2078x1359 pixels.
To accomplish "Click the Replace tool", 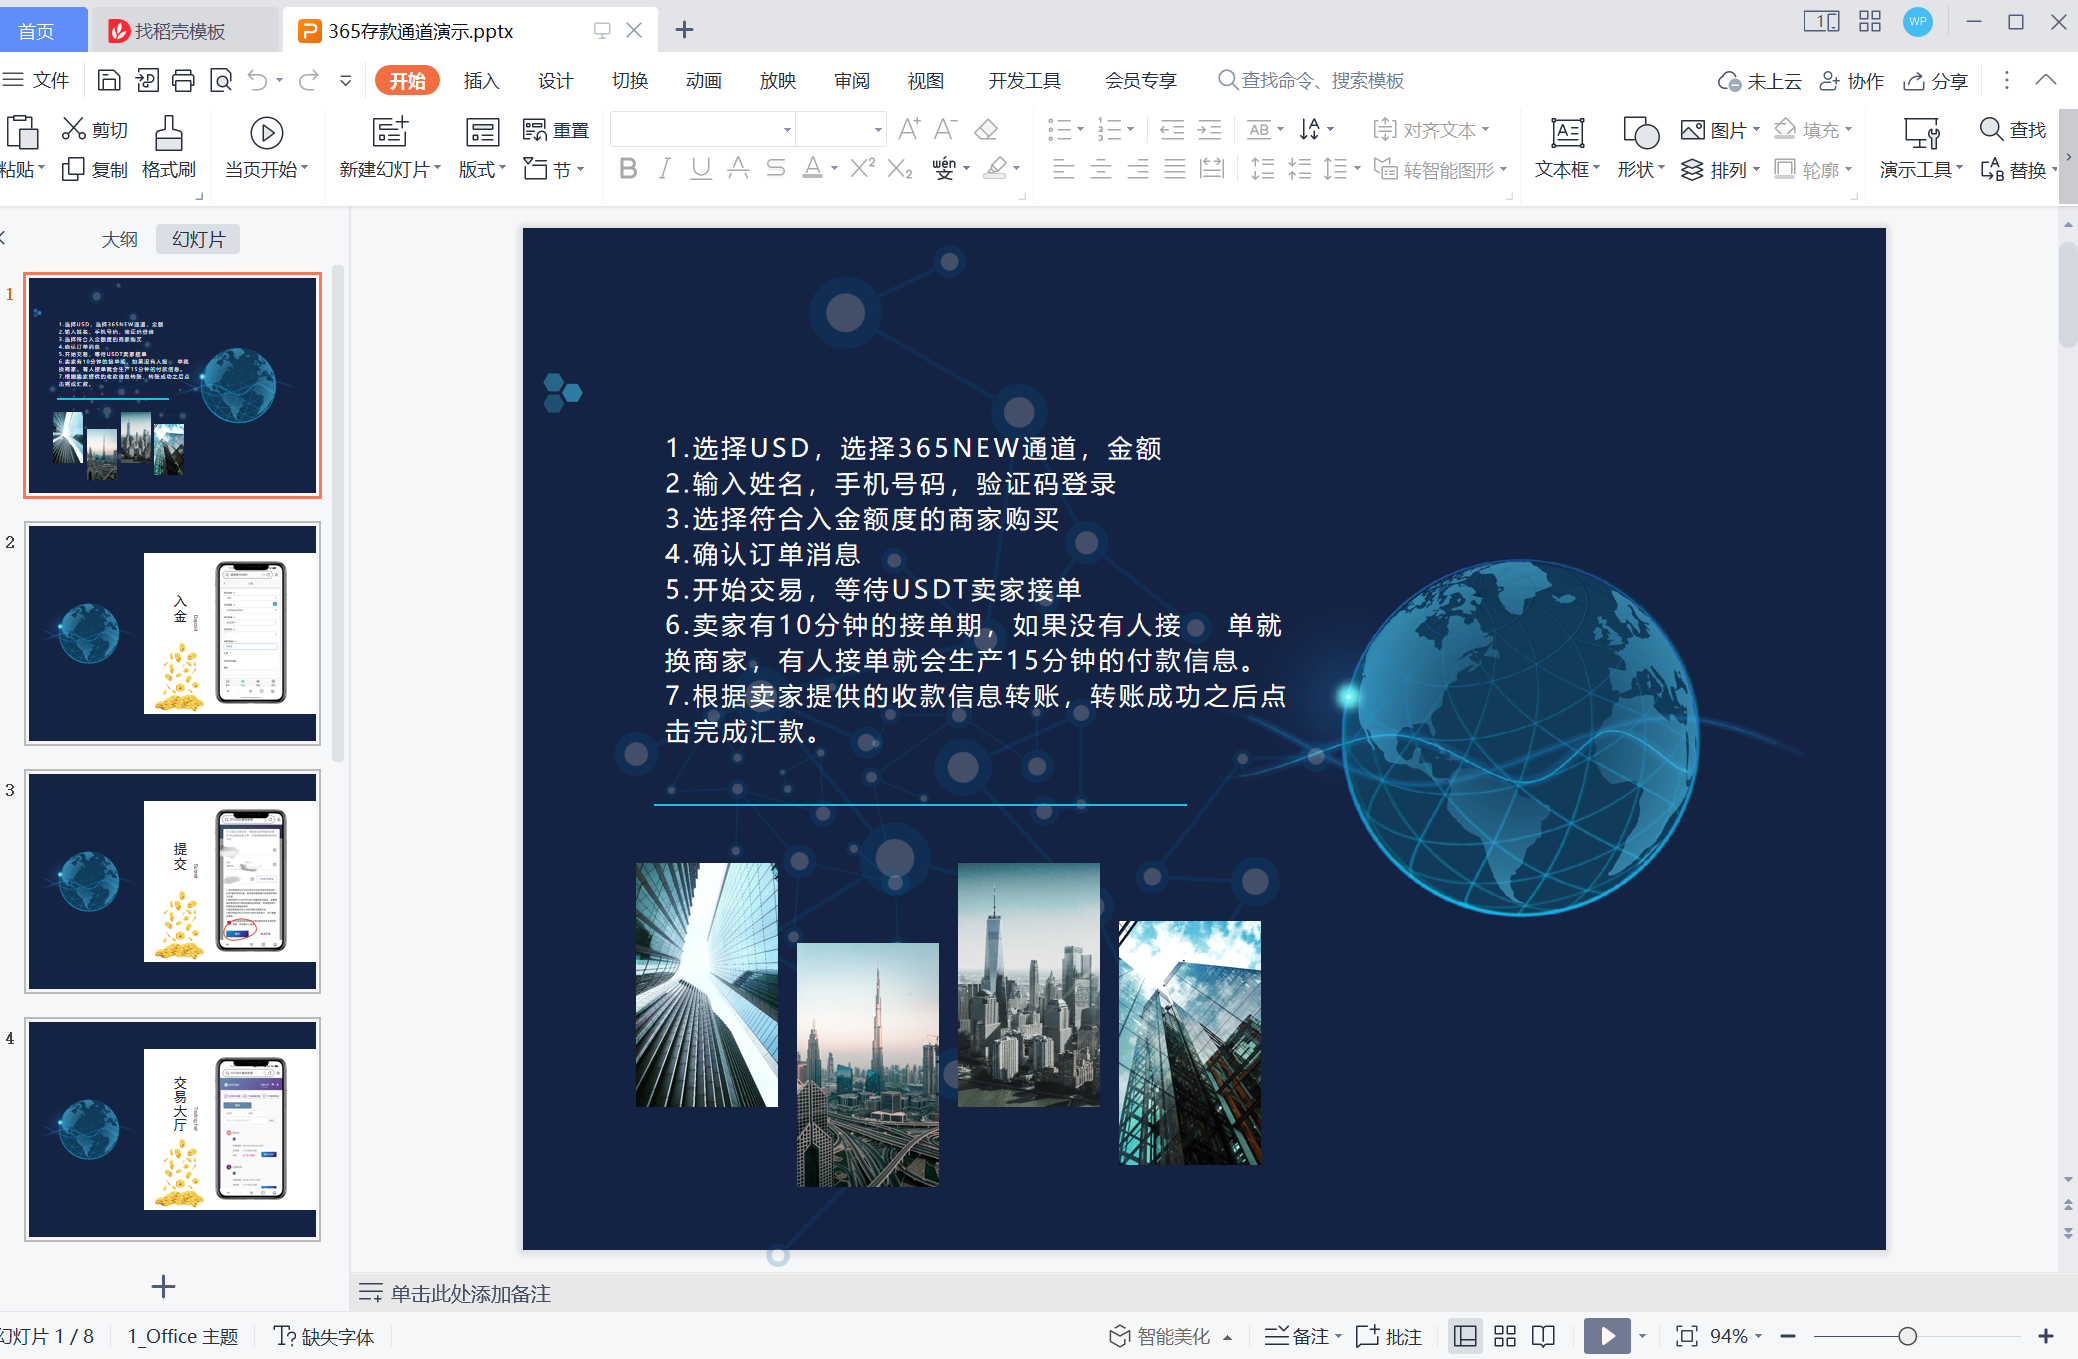I will pyautogui.click(x=2014, y=170).
